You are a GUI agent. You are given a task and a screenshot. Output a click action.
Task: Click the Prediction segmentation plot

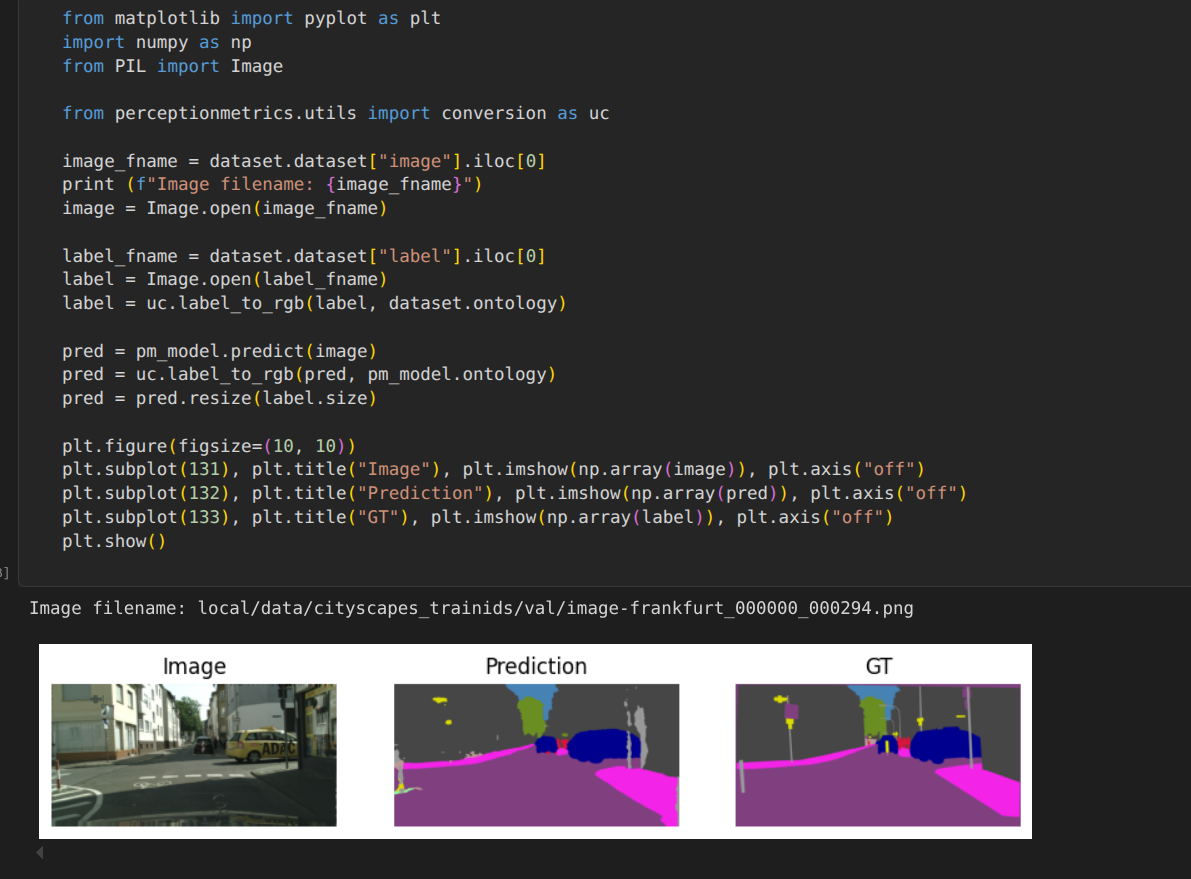536,754
